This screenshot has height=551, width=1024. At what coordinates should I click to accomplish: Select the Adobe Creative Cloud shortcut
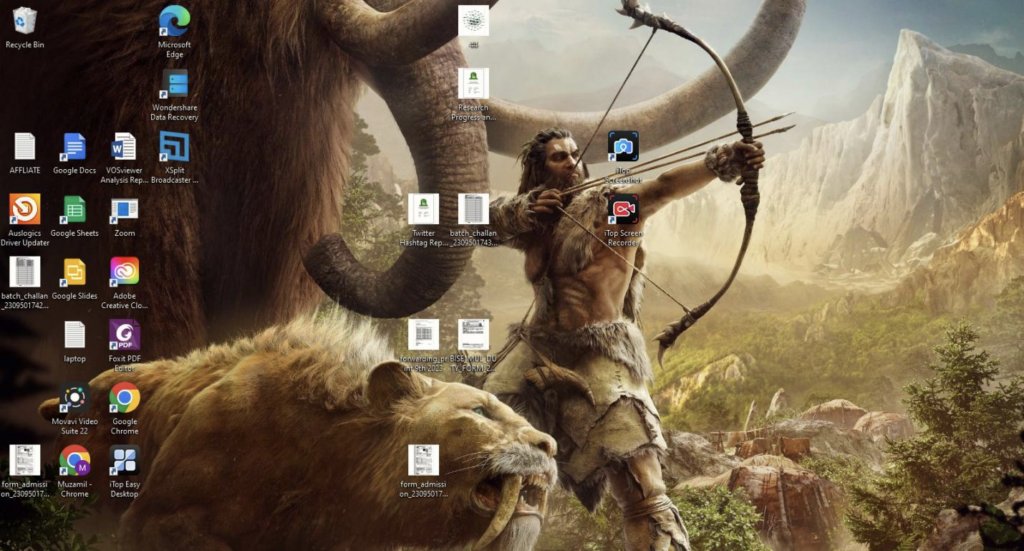124,283
